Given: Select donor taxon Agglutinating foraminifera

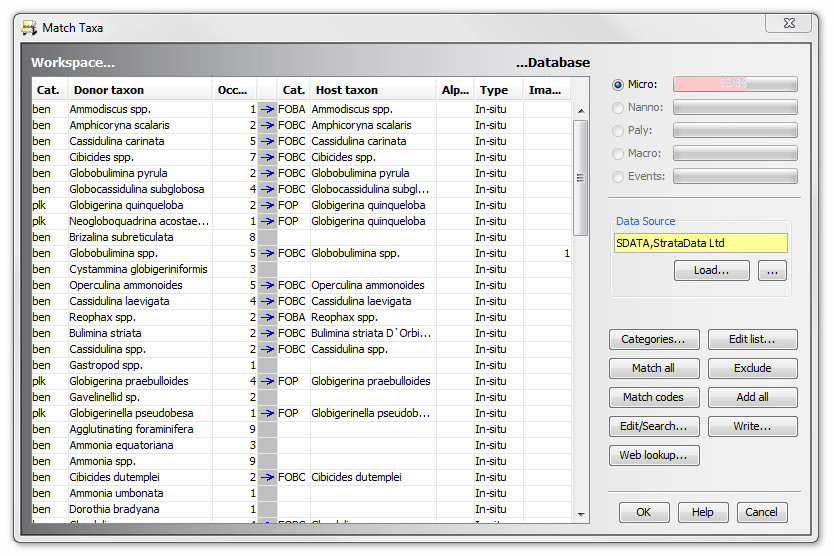Looking at the screenshot, I should pyautogui.click(x=131, y=429).
